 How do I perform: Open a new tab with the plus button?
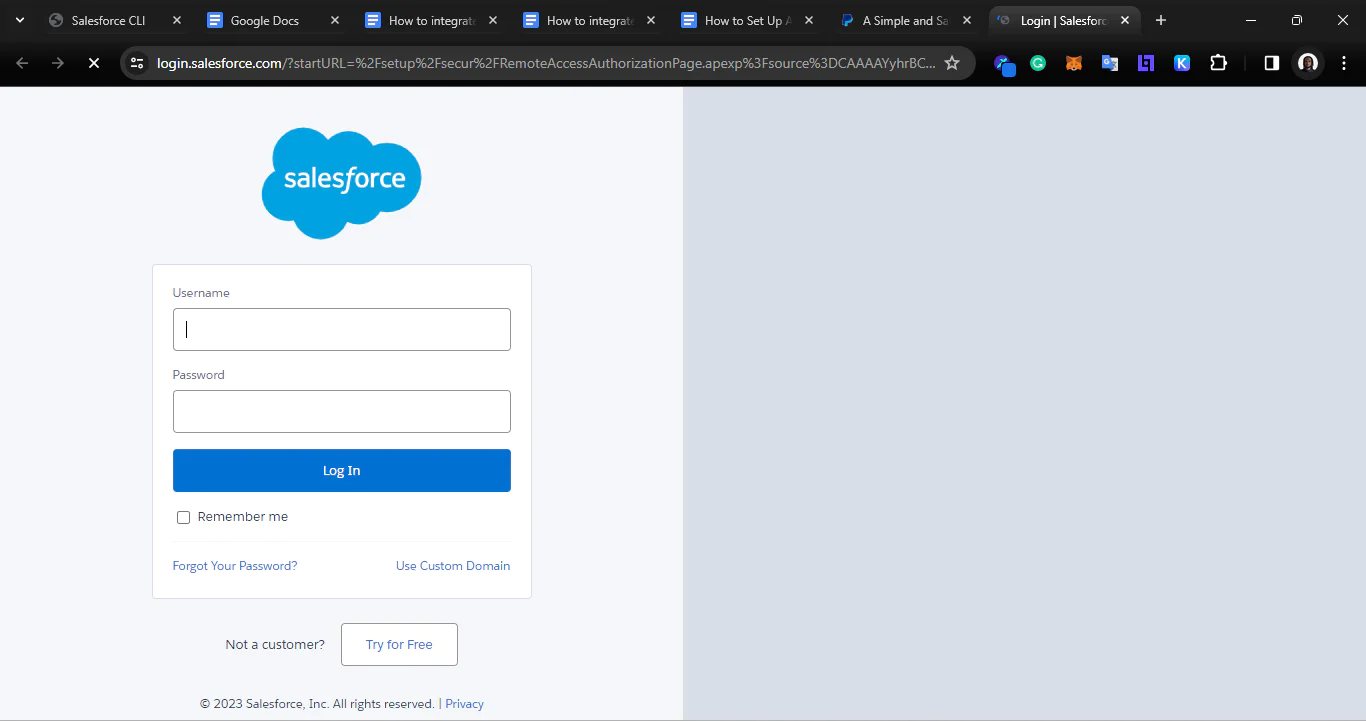point(1161,20)
